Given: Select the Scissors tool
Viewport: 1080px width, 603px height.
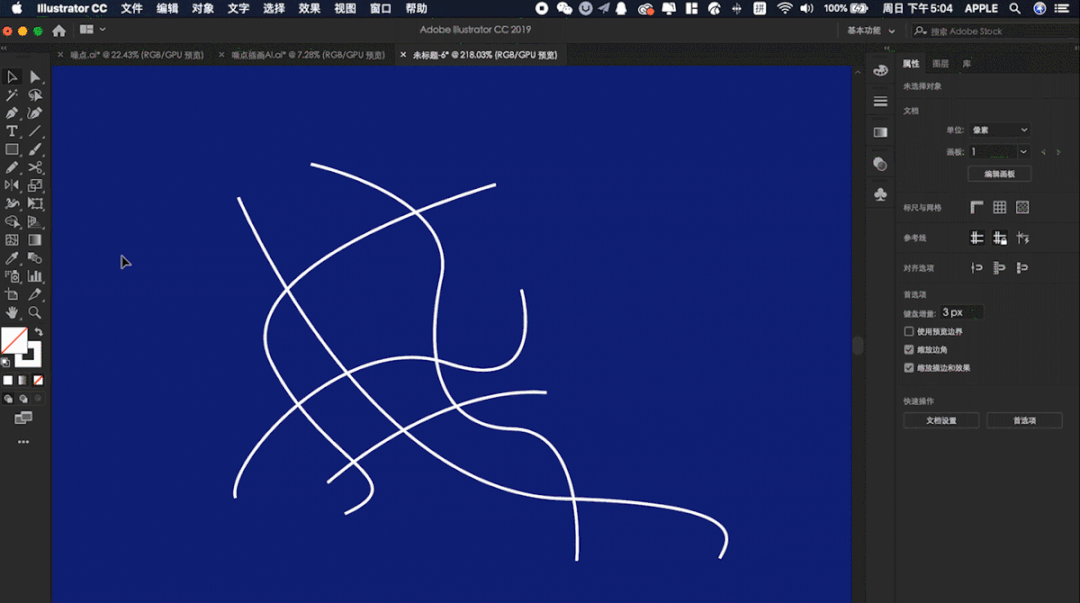Looking at the screenshot, I should [35, 168].
